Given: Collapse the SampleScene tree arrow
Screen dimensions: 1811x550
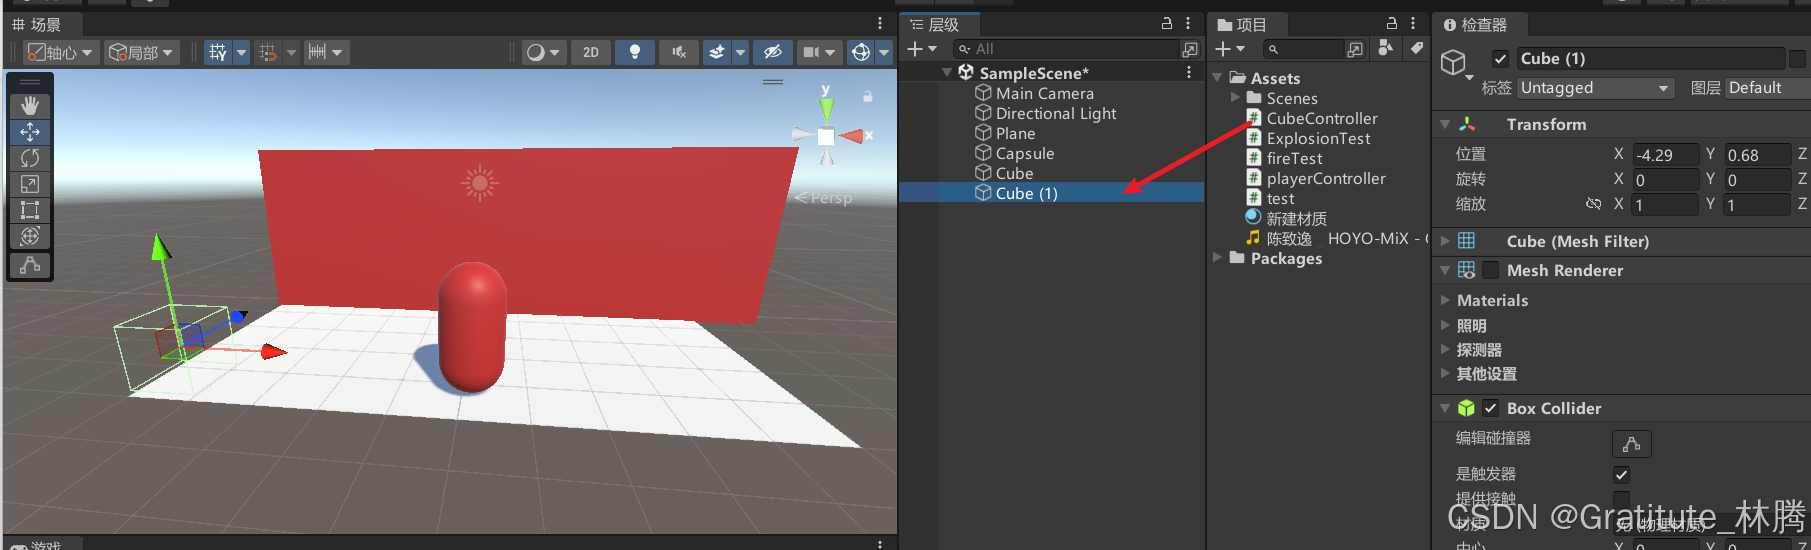Looking at the screenshot, I should pyautogui.click(x=947, y=73).
